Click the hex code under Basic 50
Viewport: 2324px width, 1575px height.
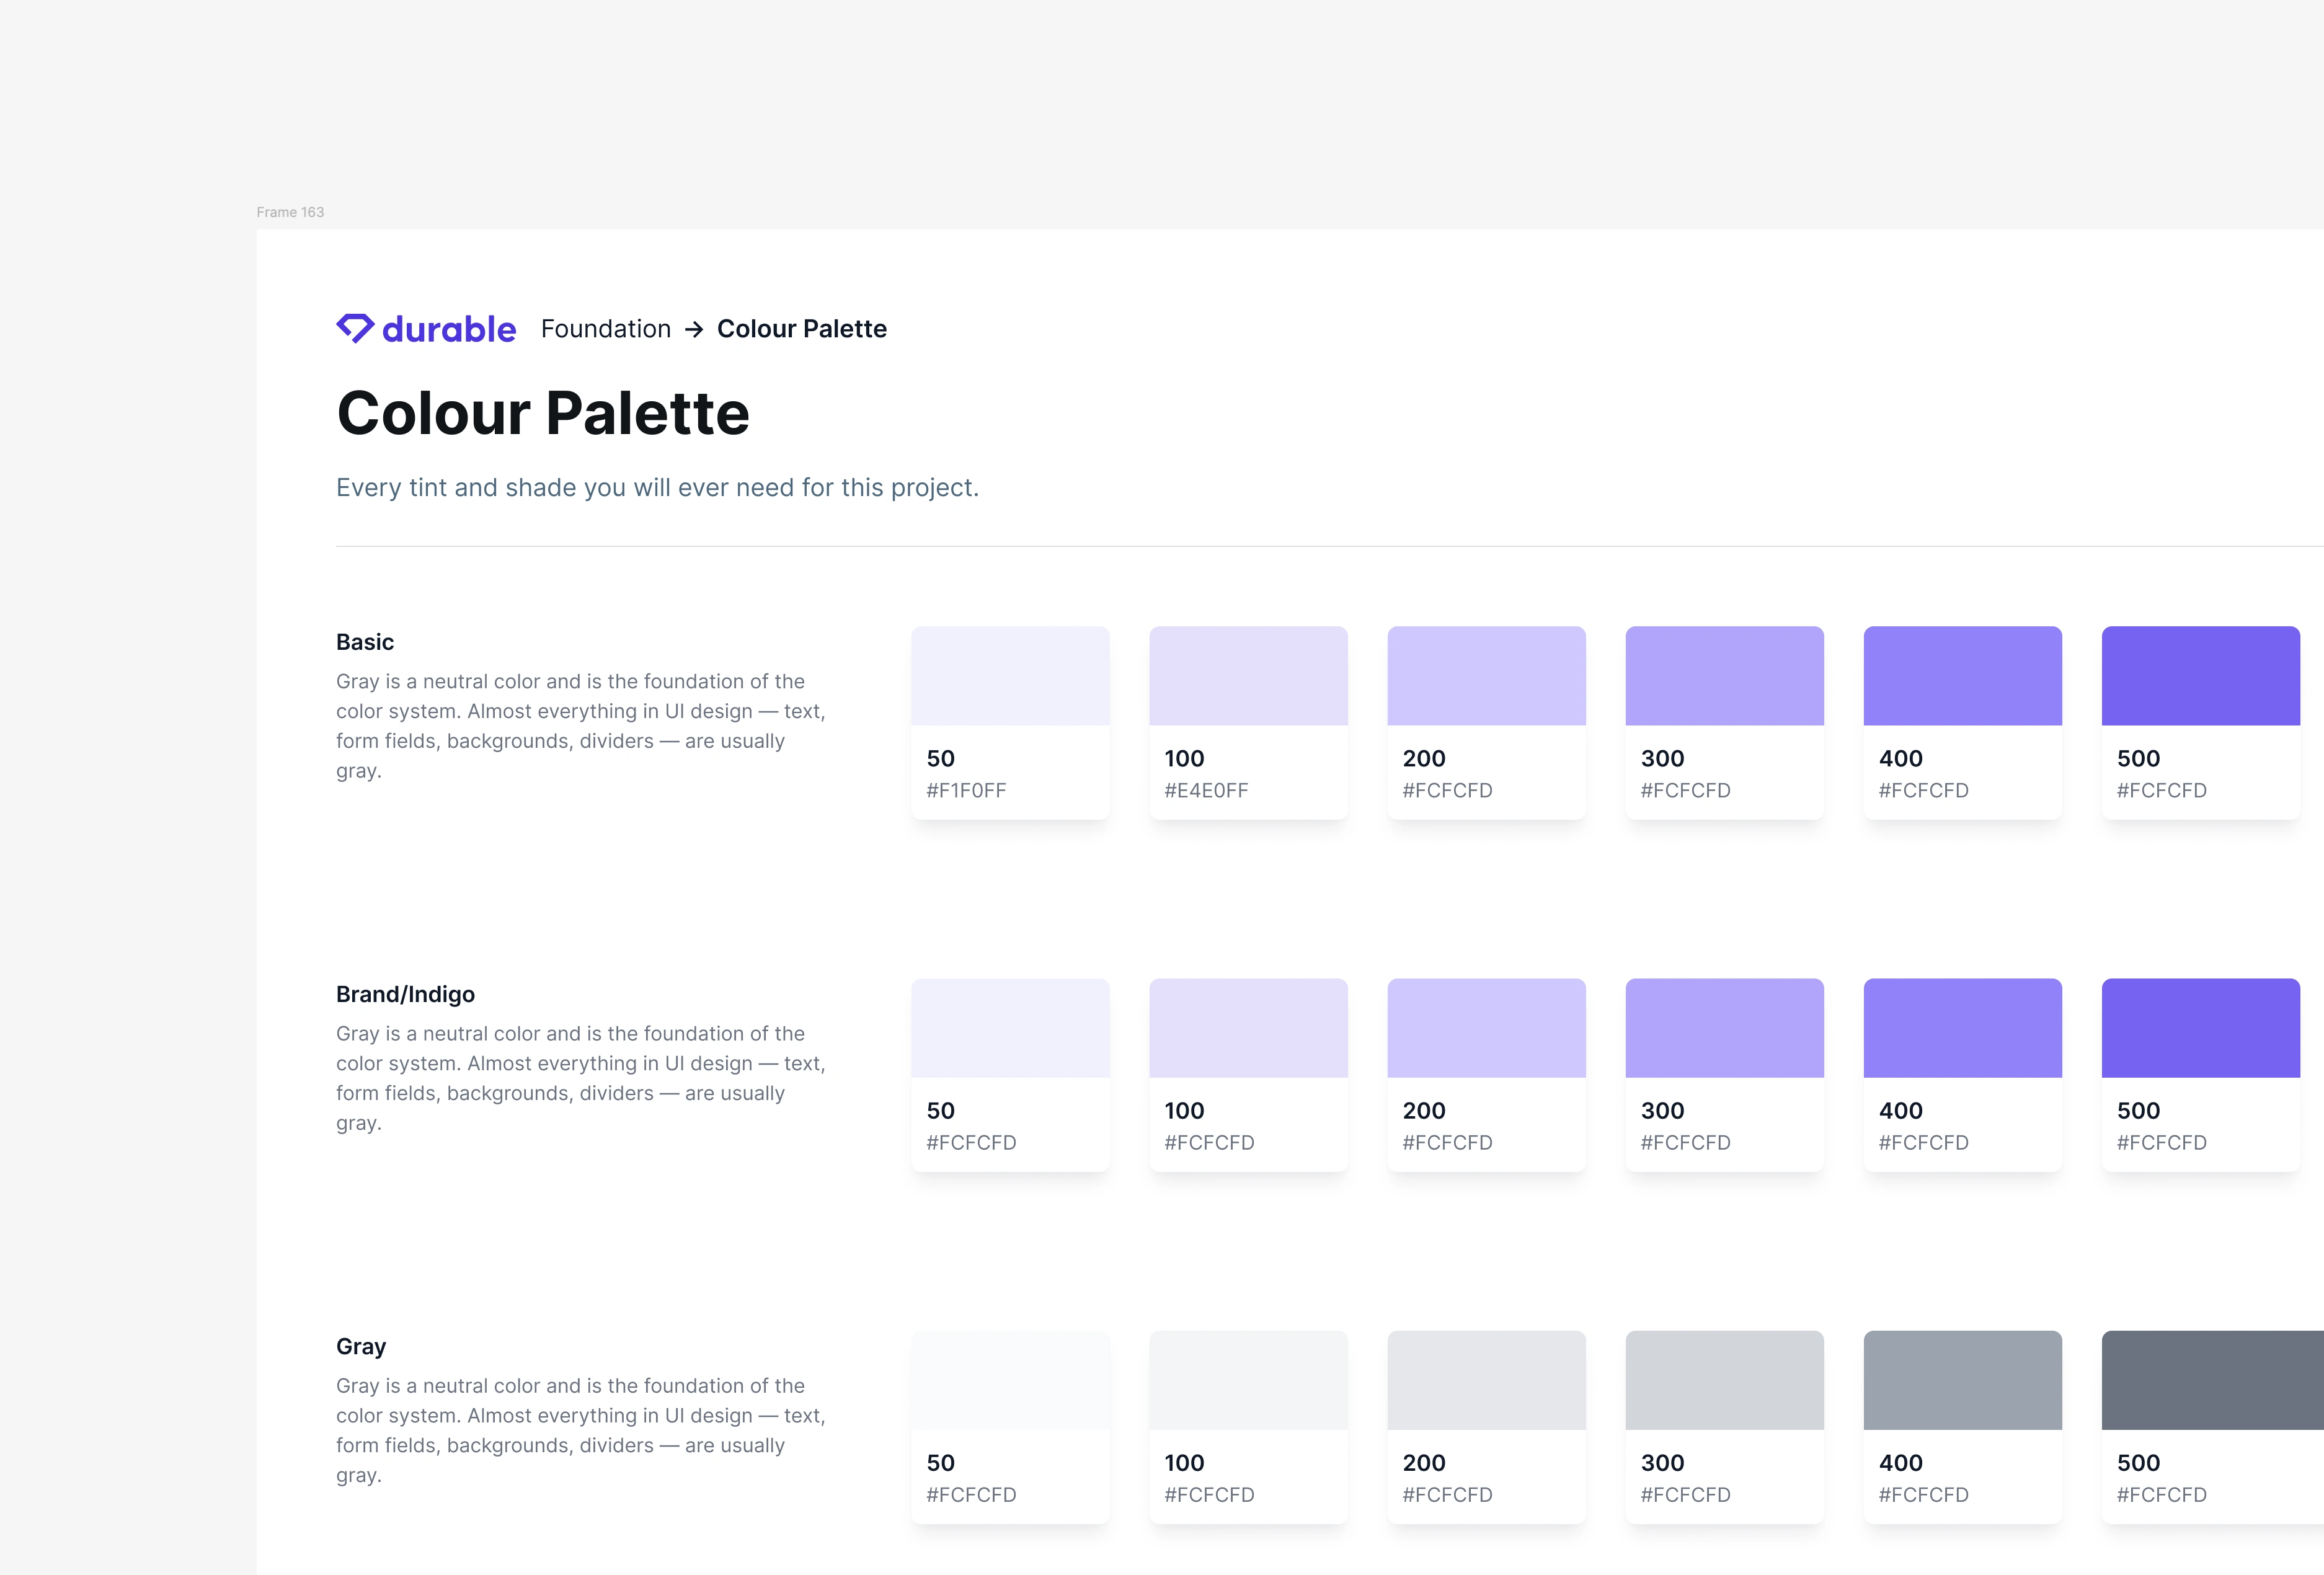pos(968,790)
